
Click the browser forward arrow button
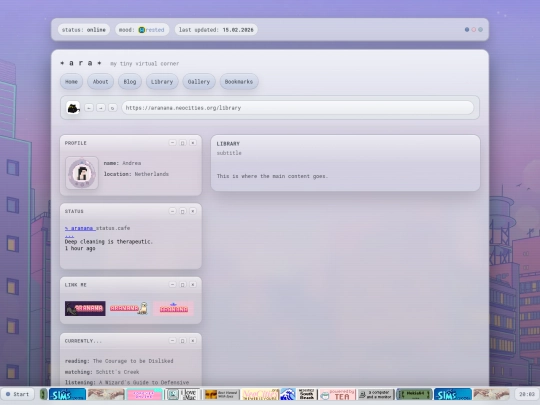tap(101, 108)
